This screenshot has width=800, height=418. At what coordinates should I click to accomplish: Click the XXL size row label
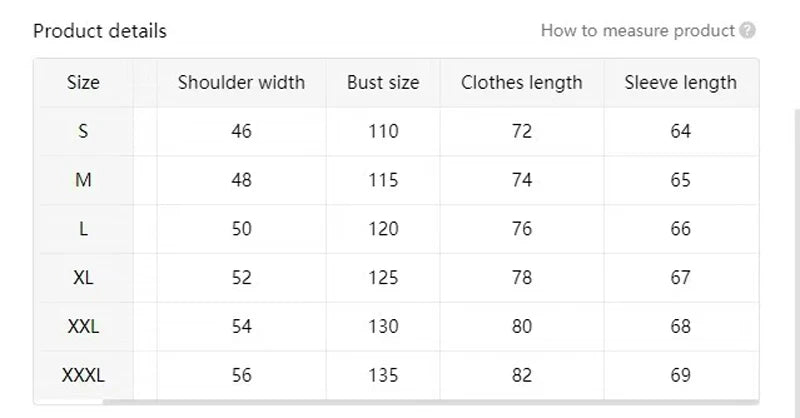point(83,326)
